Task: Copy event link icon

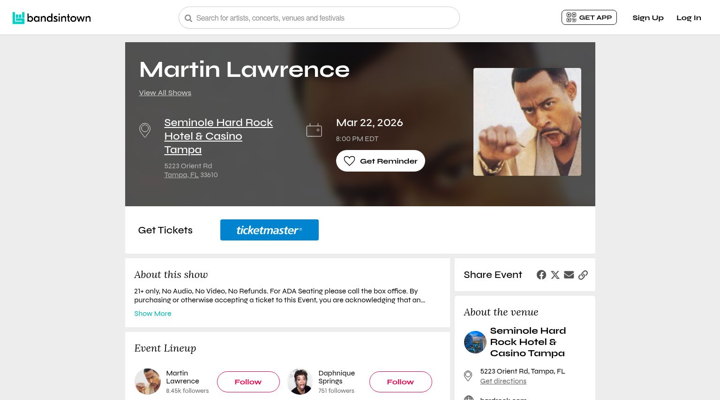Action: pos(583,275)
